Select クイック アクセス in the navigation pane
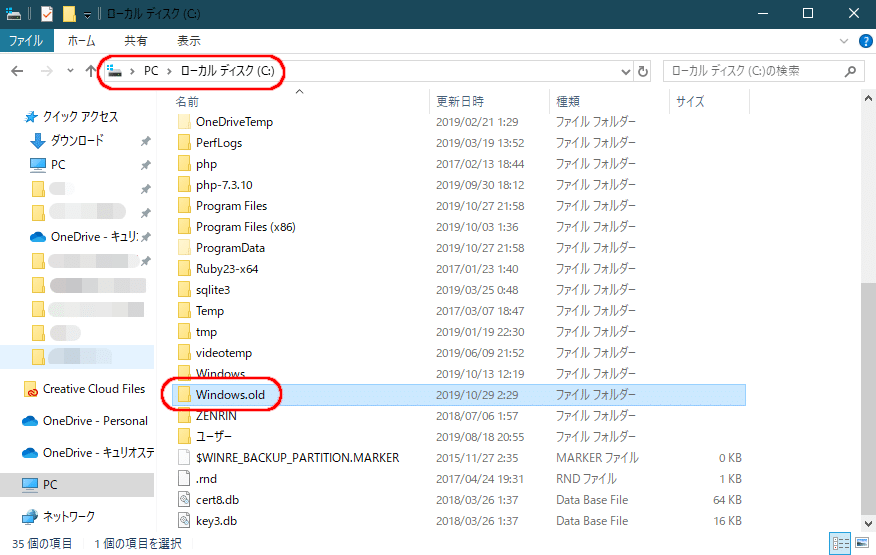The width and height of the screenshot is (876, 555). [80, 116]
